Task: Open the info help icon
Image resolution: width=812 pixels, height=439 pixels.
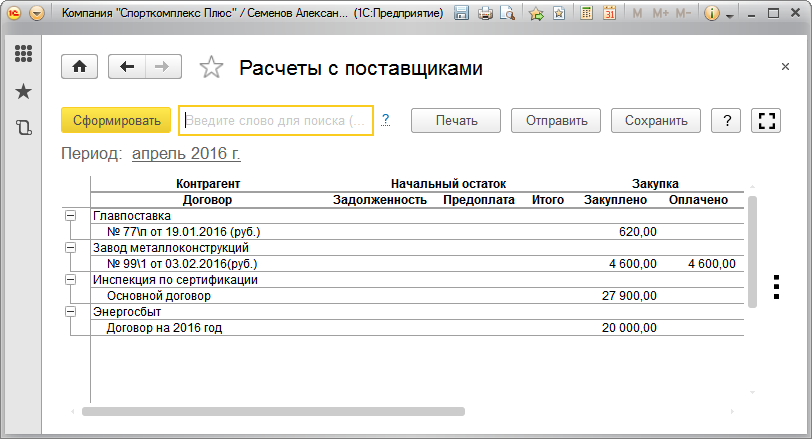Action: coord(712,13)
